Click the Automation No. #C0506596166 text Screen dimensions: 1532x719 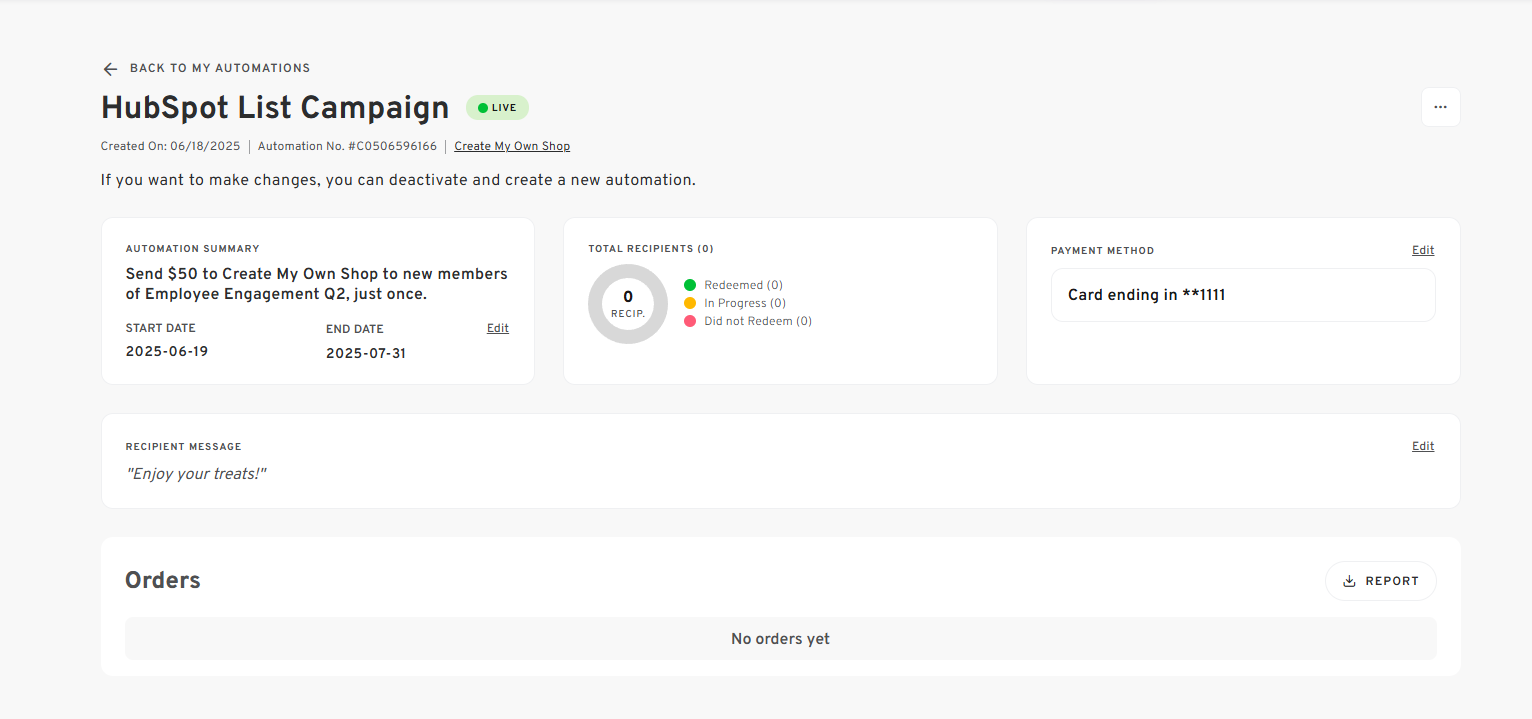pyautogui.click(x=347, y=146)
